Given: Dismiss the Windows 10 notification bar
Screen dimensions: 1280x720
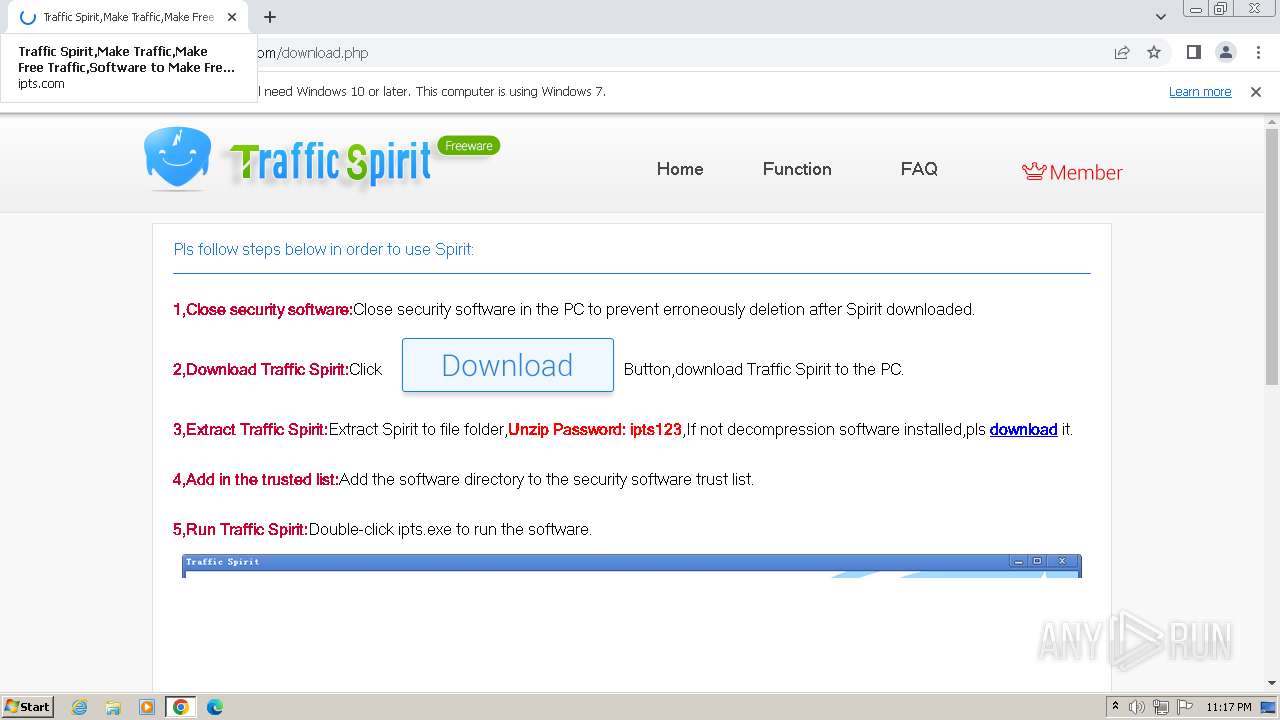Looking at the screenshot, I should coord(1256,91).
